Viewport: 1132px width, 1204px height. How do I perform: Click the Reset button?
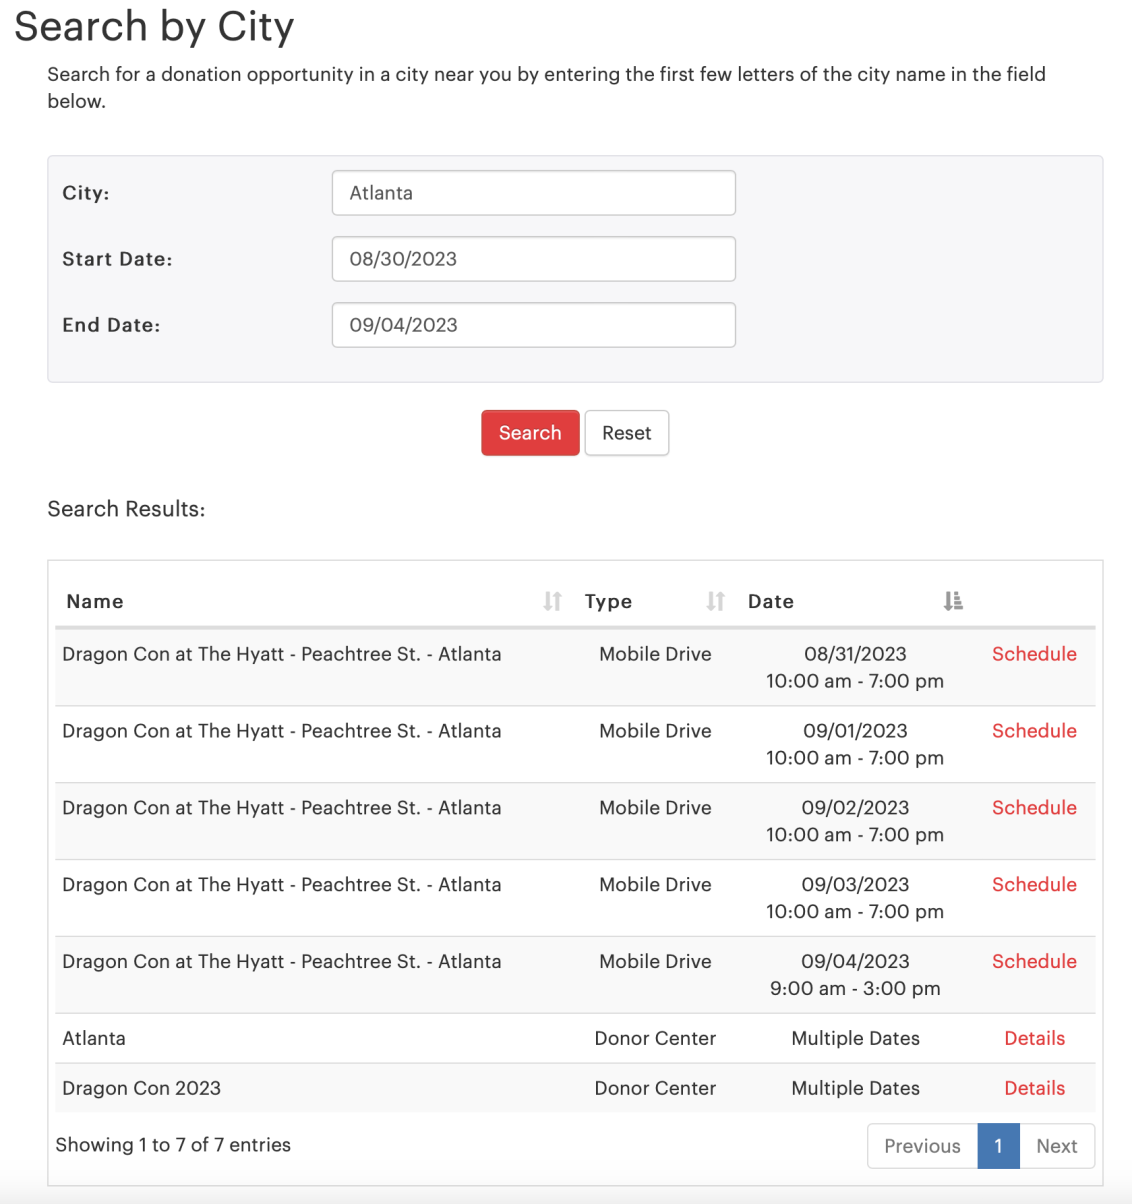pos(626,433)
